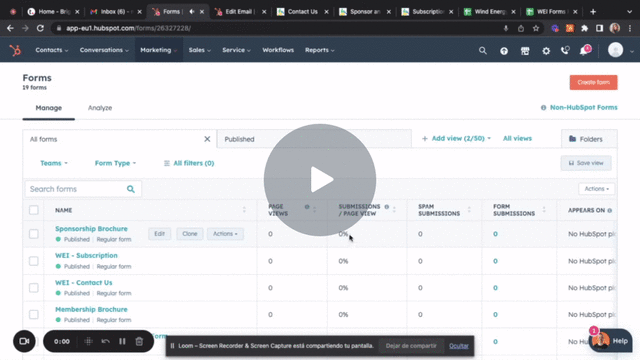Open HubSpot settings gear
The height and width of the screenshot is (360, 640).
[x=546, y=51]
